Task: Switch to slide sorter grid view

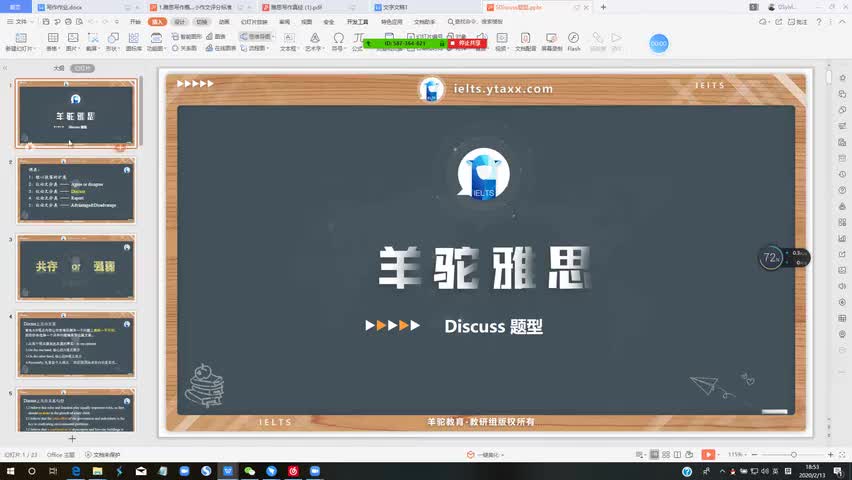Action: click(x=666, y=454)
